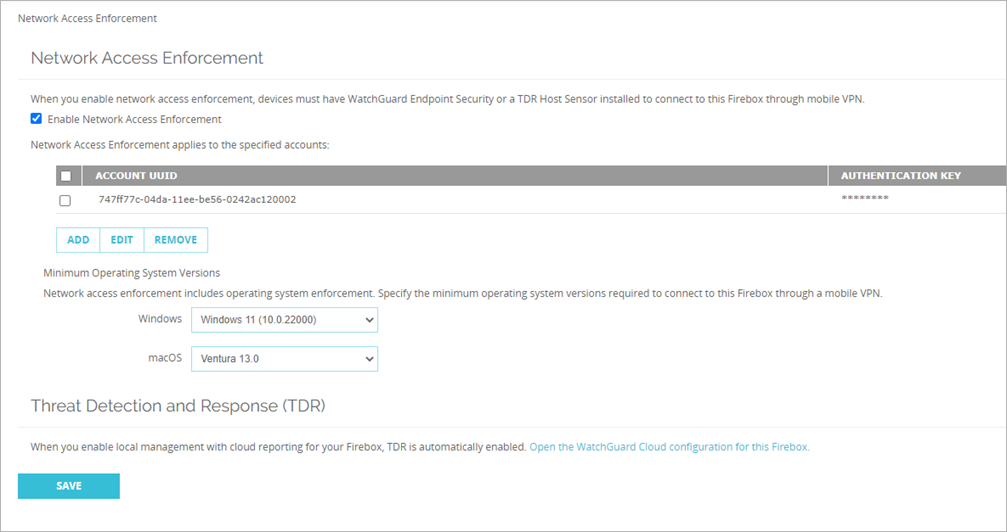1007x532 pixels.
Task: Click the macOS field label
Action: coord(164,357)
